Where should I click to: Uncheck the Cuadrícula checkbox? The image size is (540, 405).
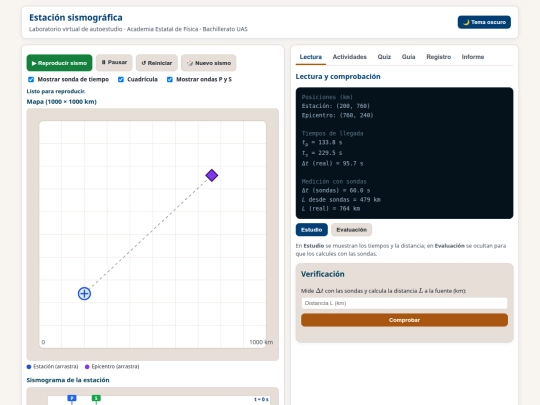coord(121,80)
